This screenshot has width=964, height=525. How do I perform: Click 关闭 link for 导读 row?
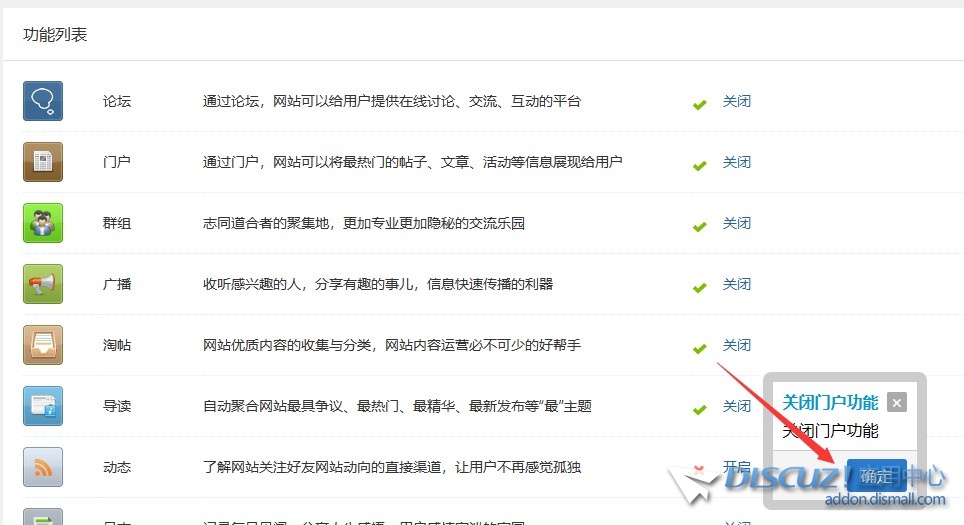pyautogui.click(x=737, y=406)
